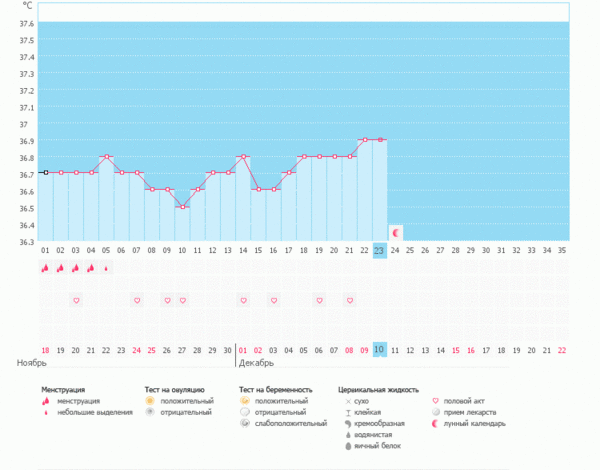600x470 pixels.
Task: Click the positive ovulation test legend icon
Action: point(150,400)
